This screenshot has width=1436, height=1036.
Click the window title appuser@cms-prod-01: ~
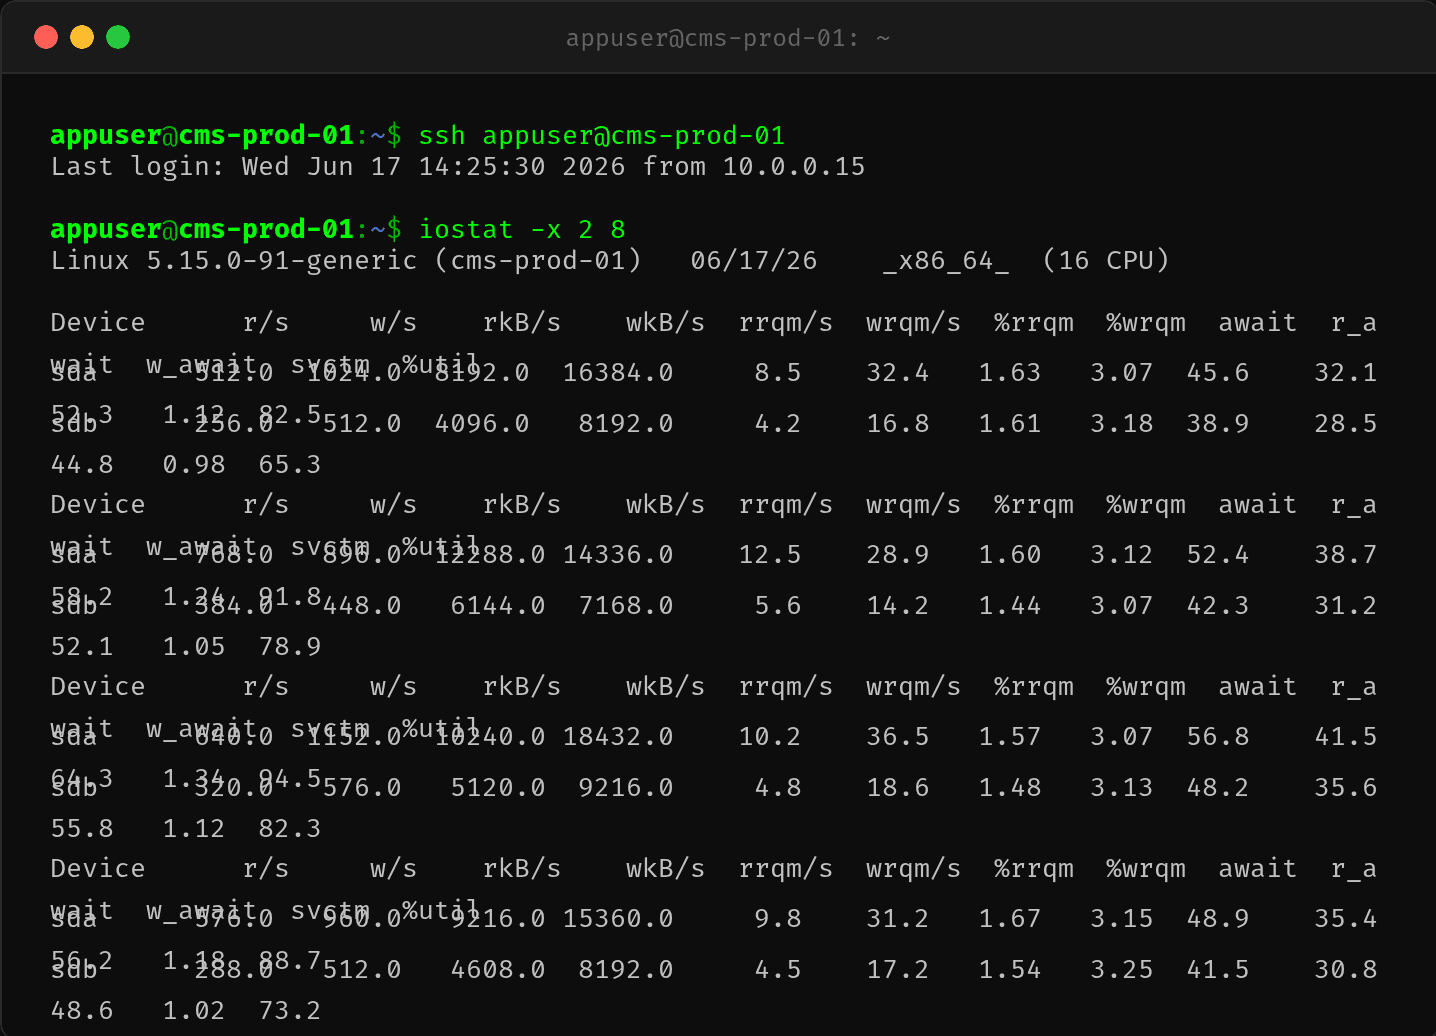(727, 38)
